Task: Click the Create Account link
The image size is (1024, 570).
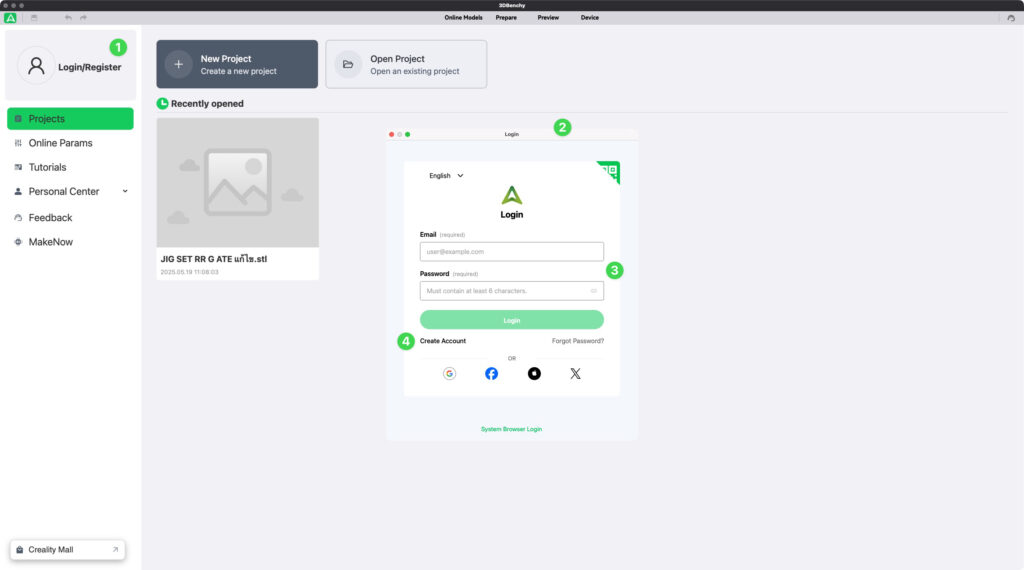Action: coord(443,341)
